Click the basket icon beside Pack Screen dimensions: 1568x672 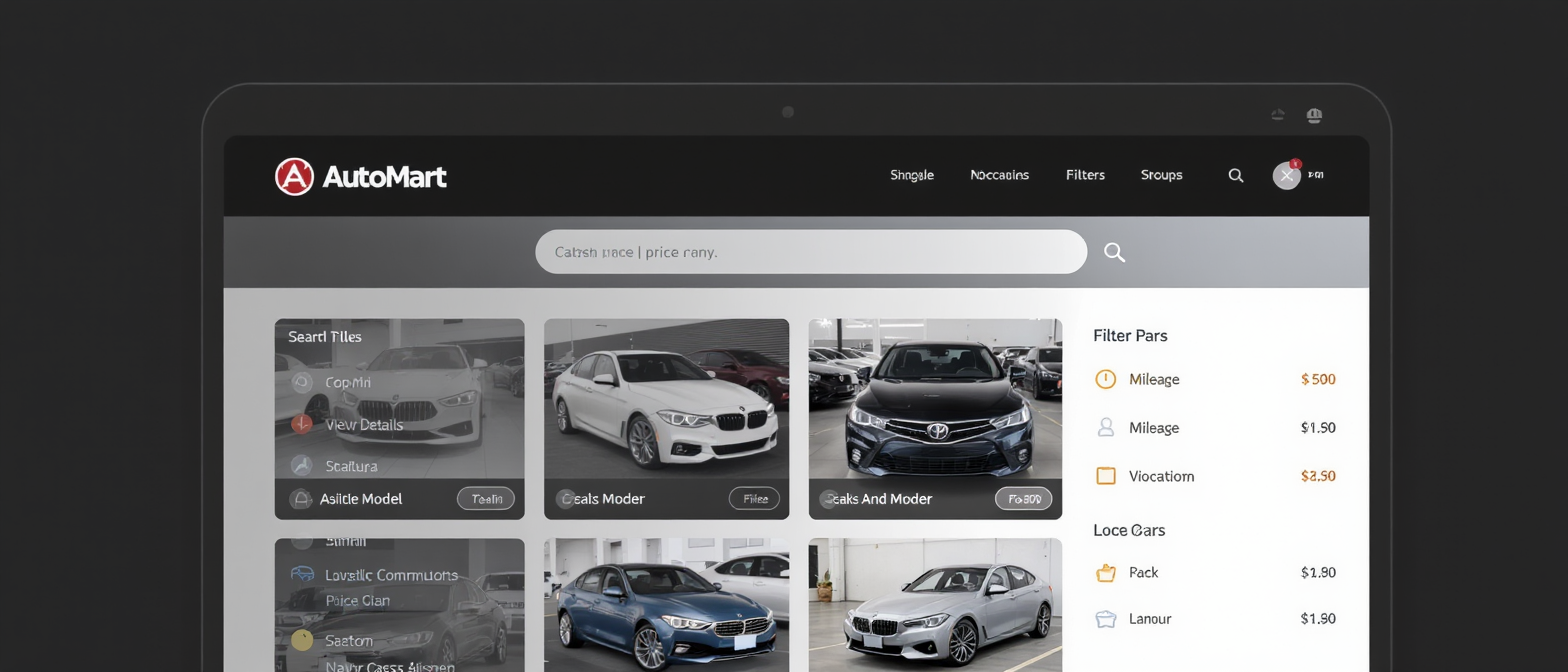coord(1105,573)
